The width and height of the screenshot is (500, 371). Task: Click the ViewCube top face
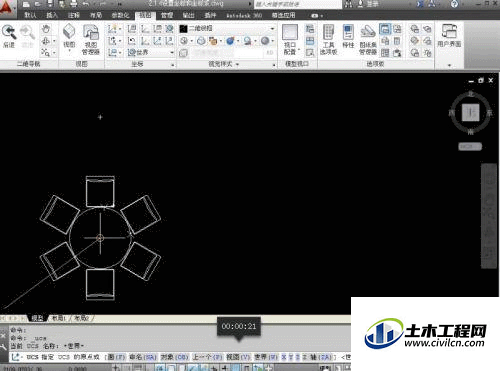pyautogui.click(x=470, y=113)
